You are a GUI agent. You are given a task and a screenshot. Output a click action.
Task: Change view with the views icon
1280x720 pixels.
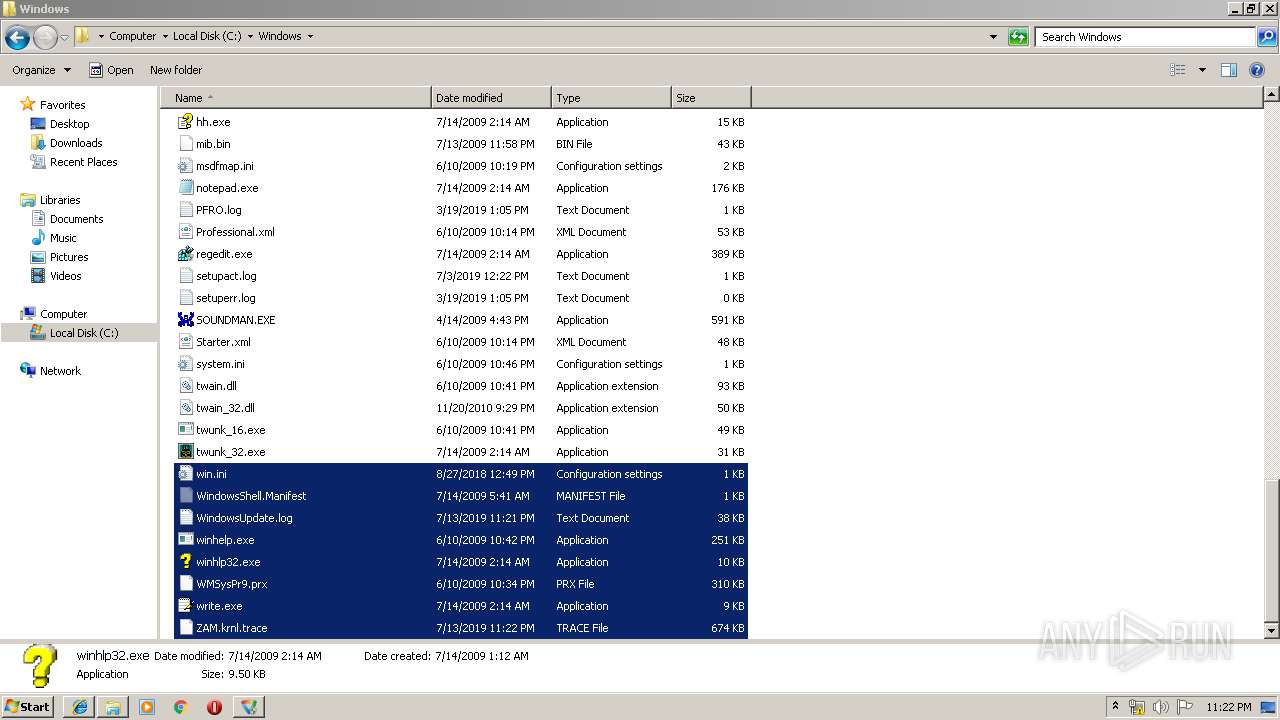click(1178, 70)
